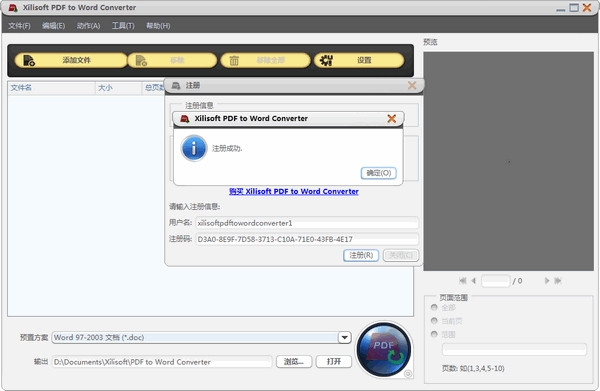600x391 pixels.
Task: Select the 范围 radio button
Action: (x=434, y=334)
